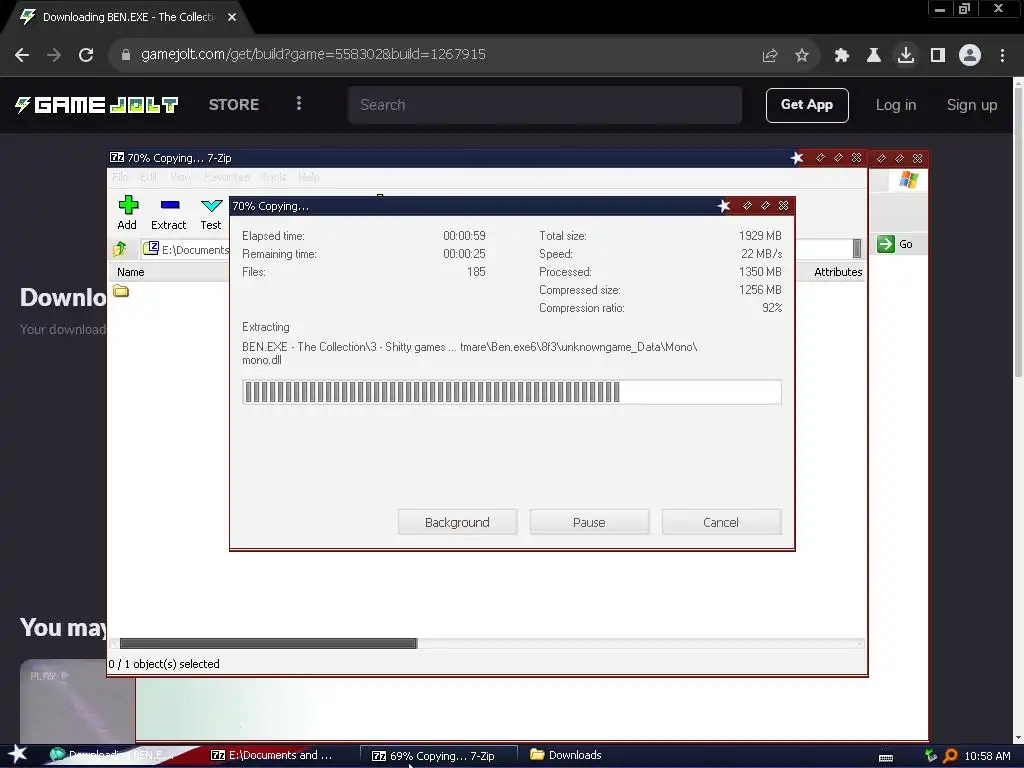Open Chrome downloads tray icon
1024x768 pixels.
click(906, 55)
